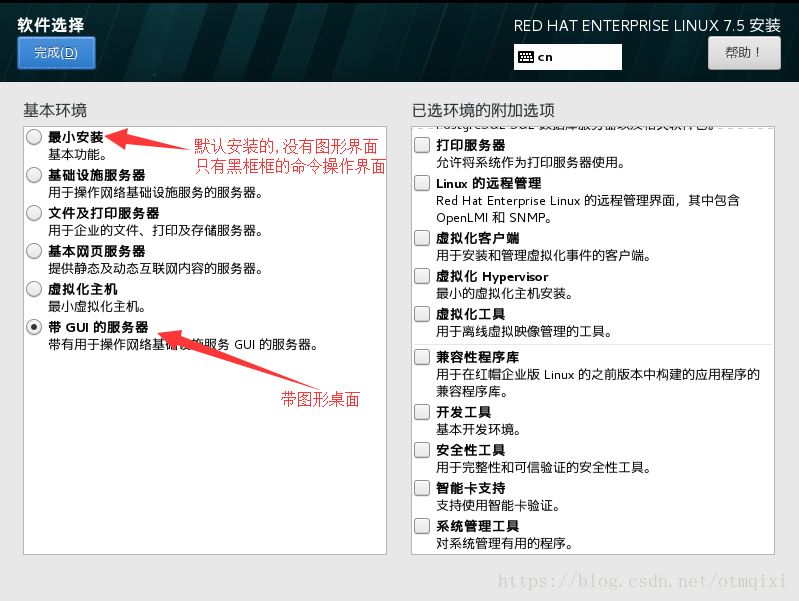
Task: Enable 虚拟化 Hypervisor add-on
Action: pyautogui.click(x=422, y=276)
